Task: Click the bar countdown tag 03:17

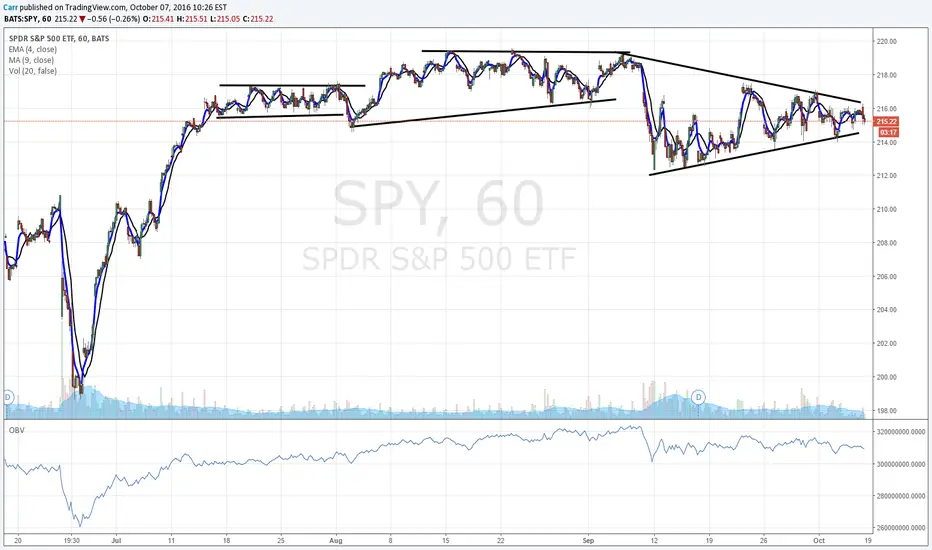Action: 888,132
